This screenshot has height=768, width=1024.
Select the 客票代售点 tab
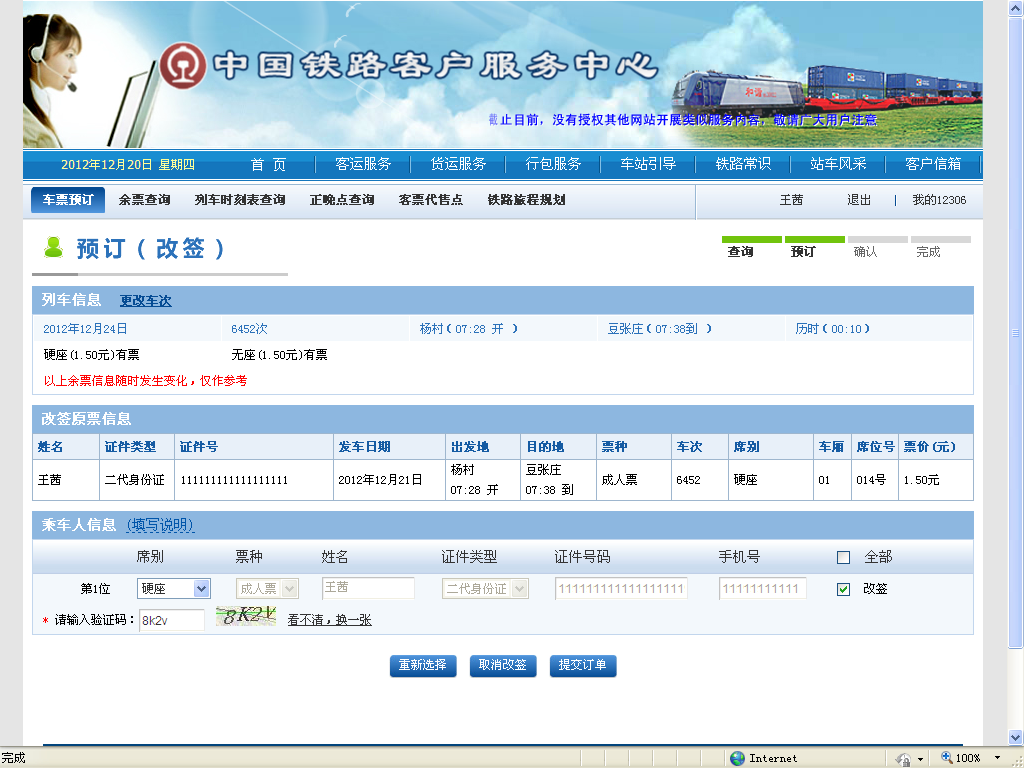[x=431, y=200]
